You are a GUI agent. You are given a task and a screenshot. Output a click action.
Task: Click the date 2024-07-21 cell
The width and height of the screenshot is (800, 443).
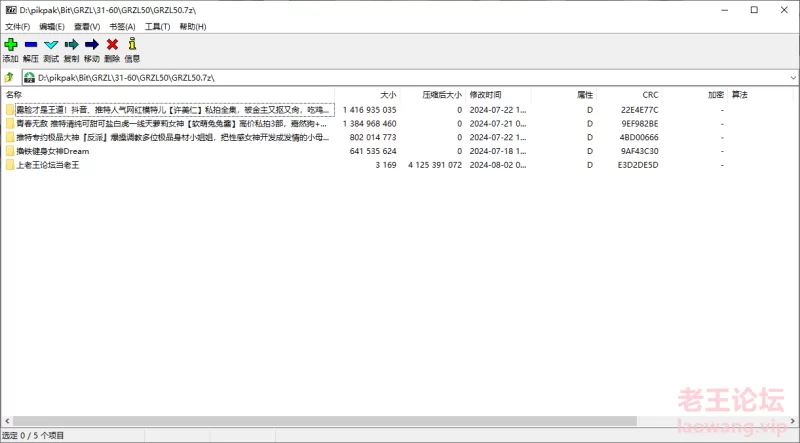[x=497, y=124]
